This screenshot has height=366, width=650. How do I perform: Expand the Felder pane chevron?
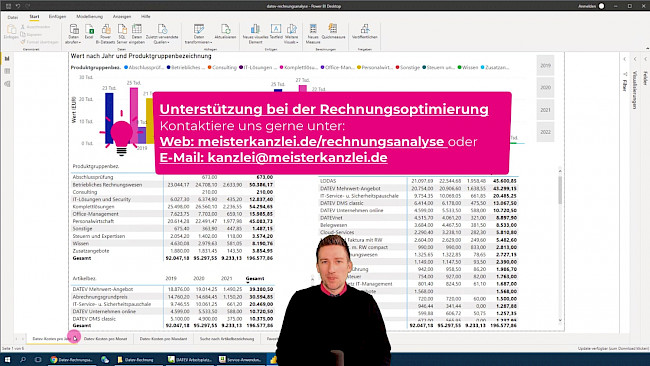coord(645,59)
